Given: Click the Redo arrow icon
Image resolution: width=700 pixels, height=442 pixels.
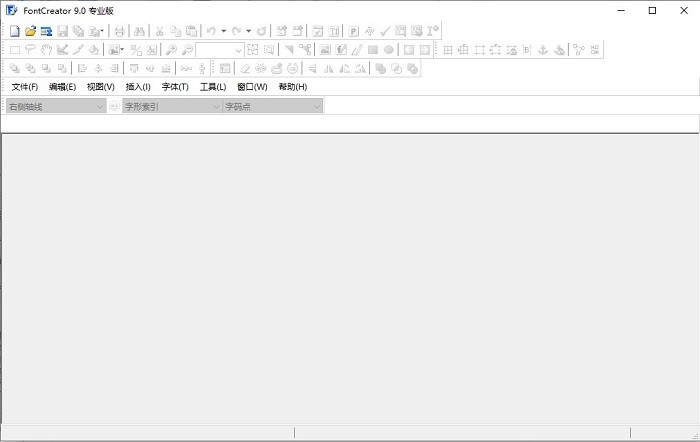Looking at the screenshot, I should tap(237, 31).
